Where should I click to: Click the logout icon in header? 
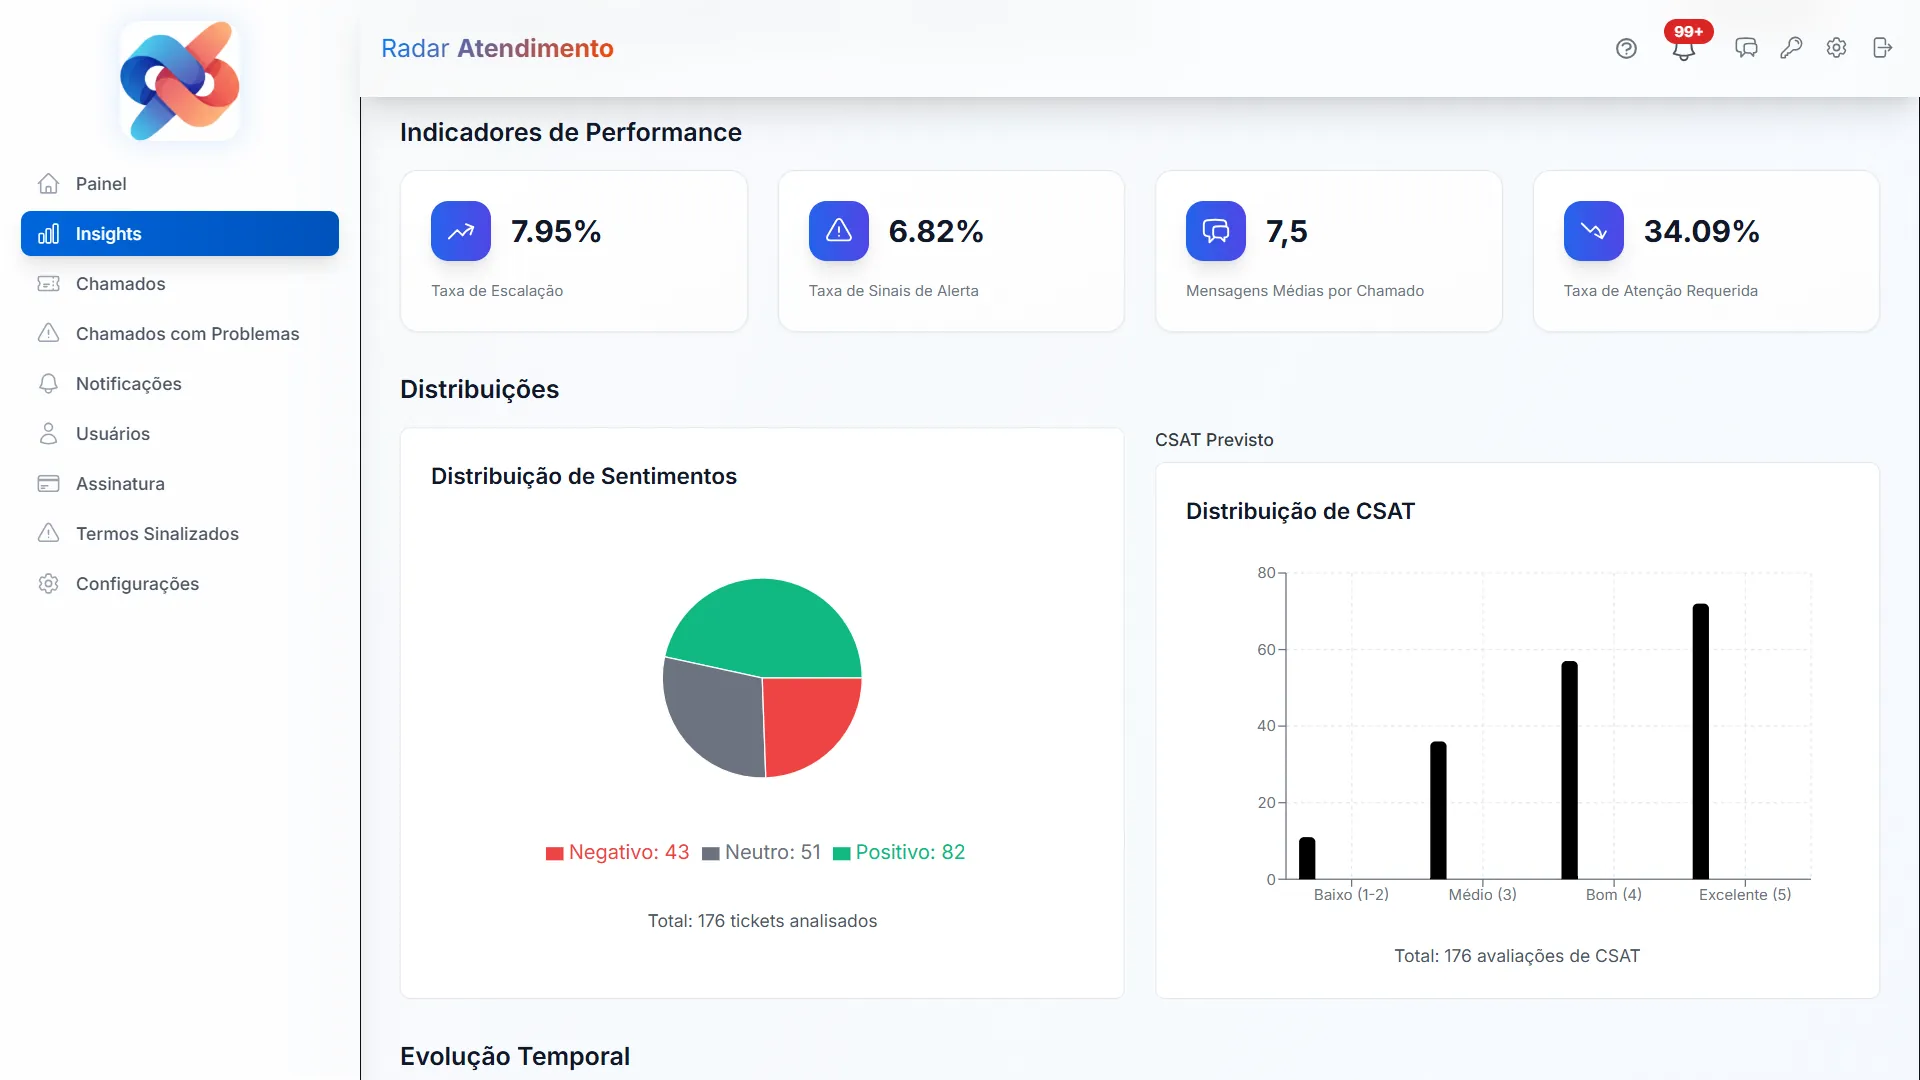click(x=1882, y=48)
